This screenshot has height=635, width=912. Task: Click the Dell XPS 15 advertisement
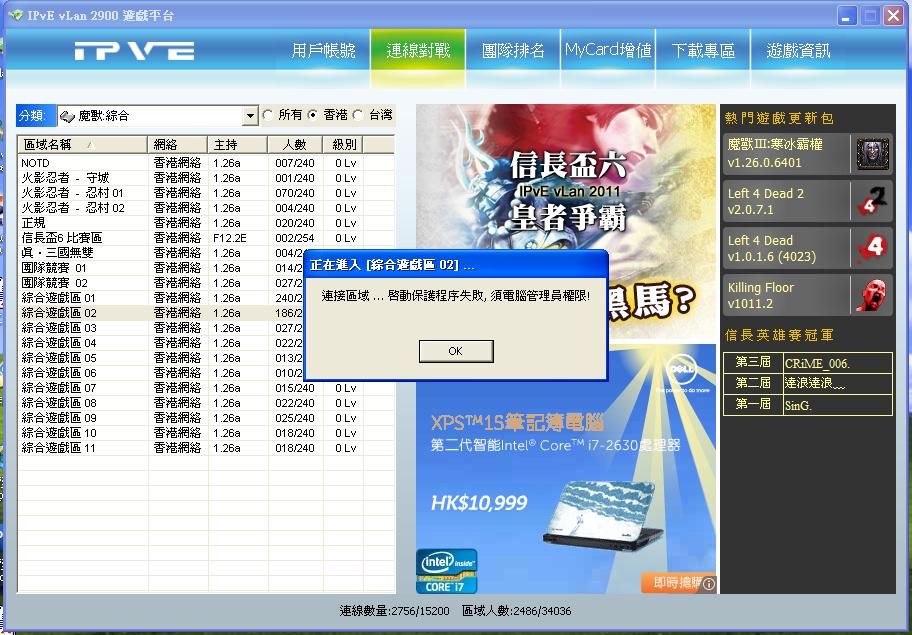566,469
